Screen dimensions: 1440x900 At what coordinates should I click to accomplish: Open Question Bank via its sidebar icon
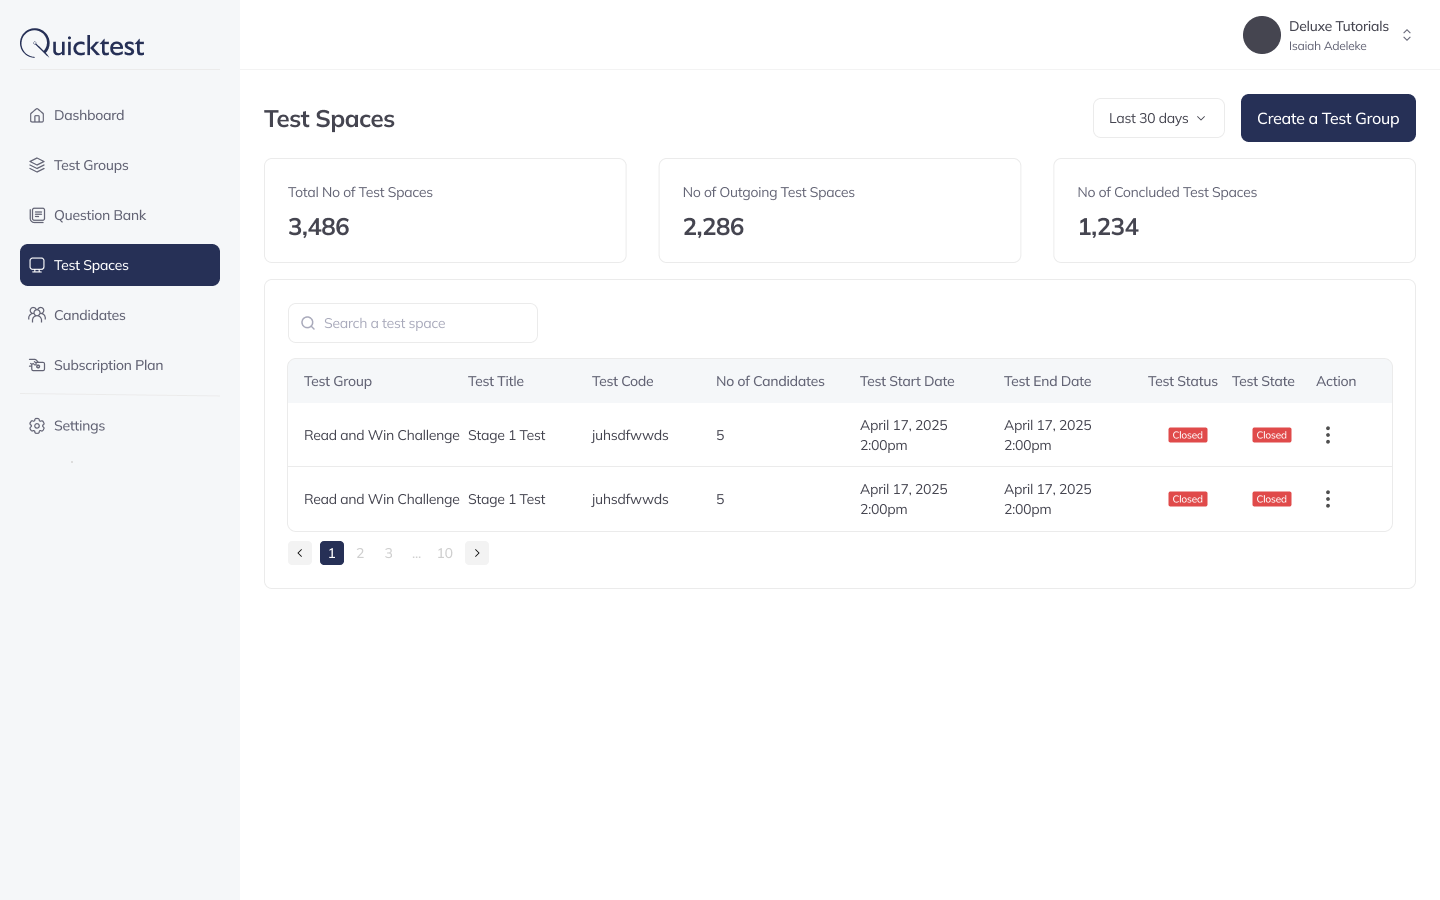point(37,215)
